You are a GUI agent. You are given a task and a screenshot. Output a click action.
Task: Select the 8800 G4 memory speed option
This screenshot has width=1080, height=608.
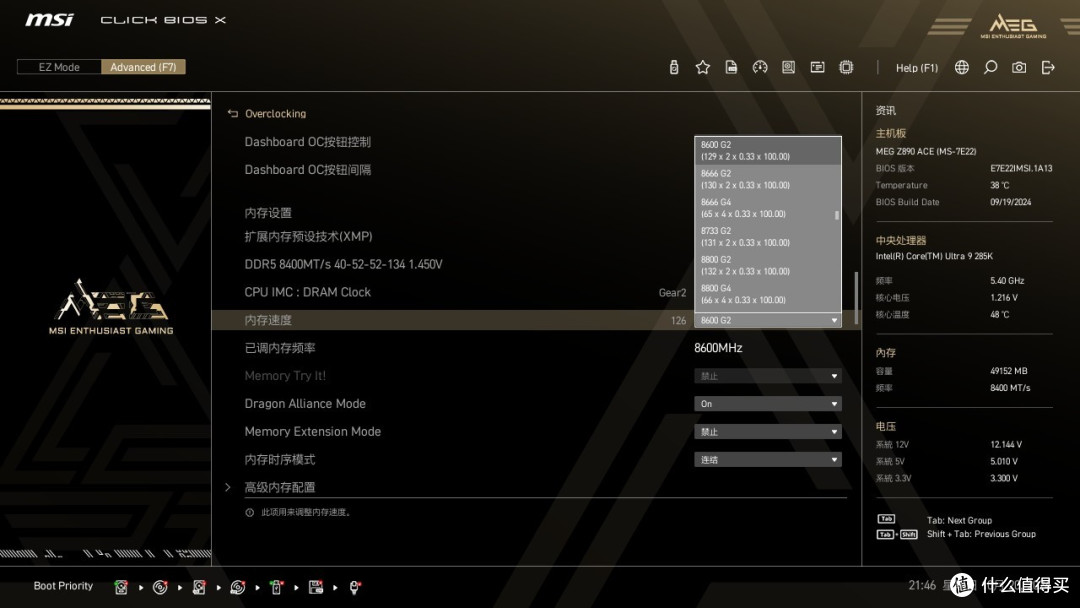tap(767, 294)
